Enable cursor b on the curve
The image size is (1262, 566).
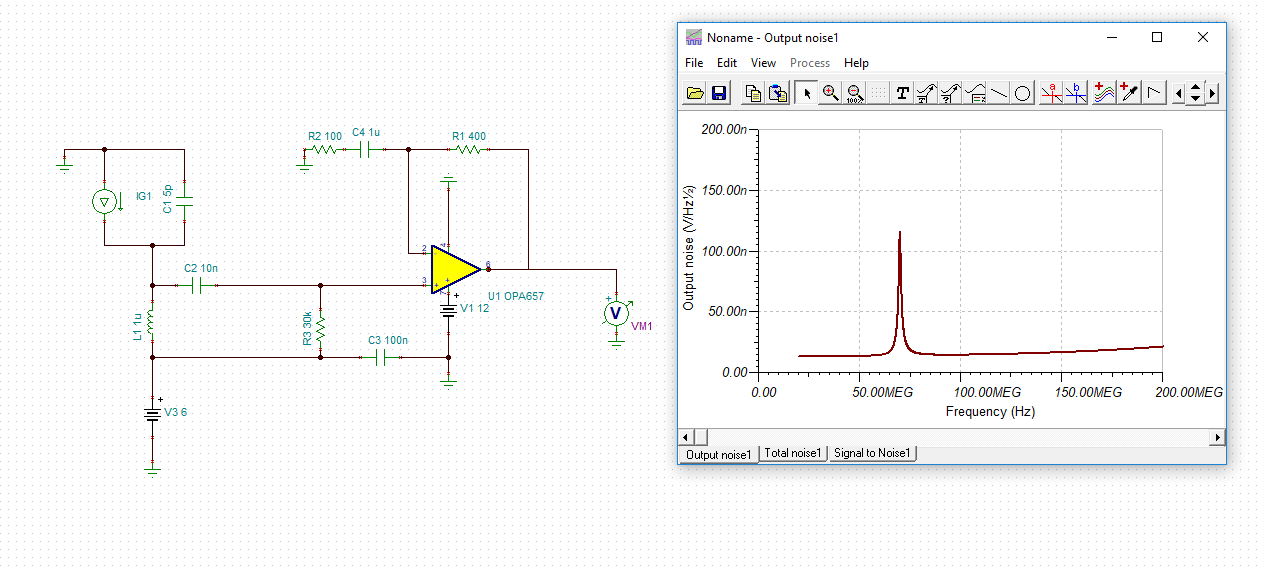1075,93
